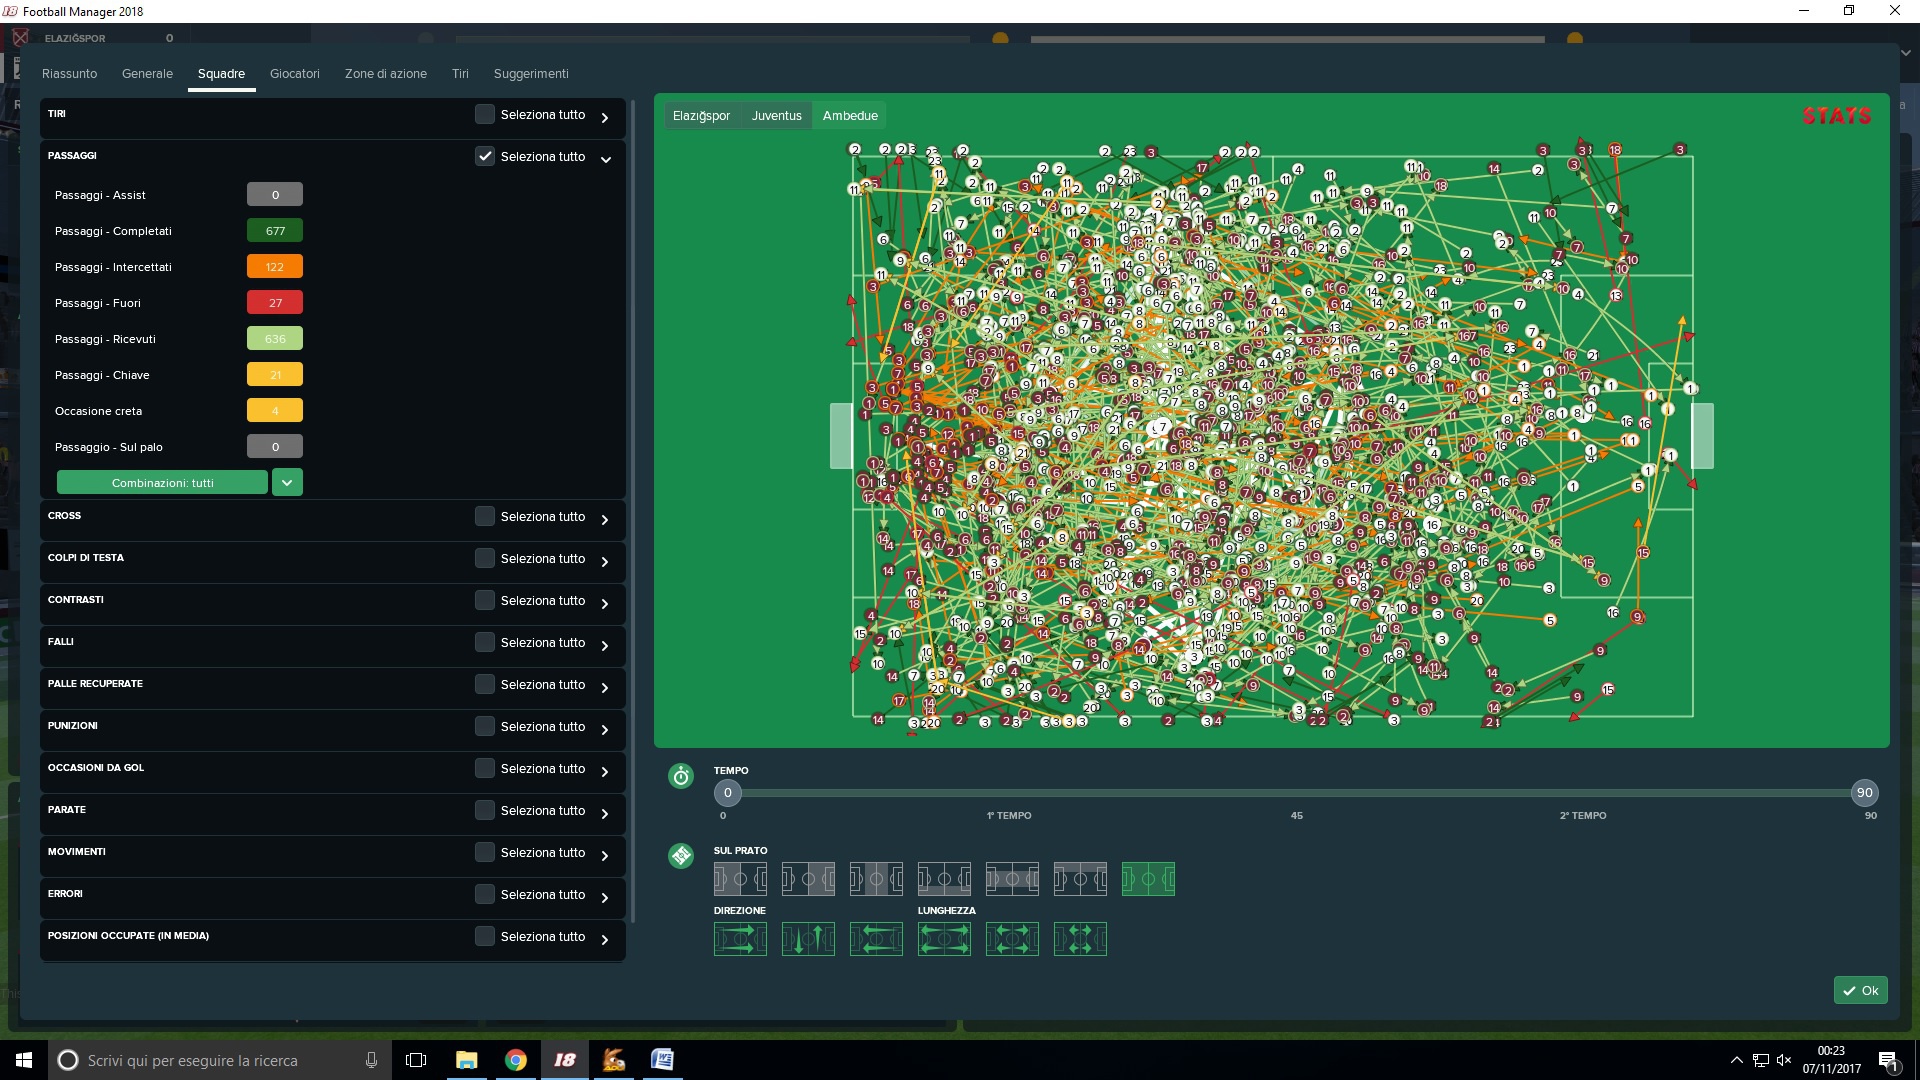Switch to the Suggerimenti tab

click(x=530, y=74)
